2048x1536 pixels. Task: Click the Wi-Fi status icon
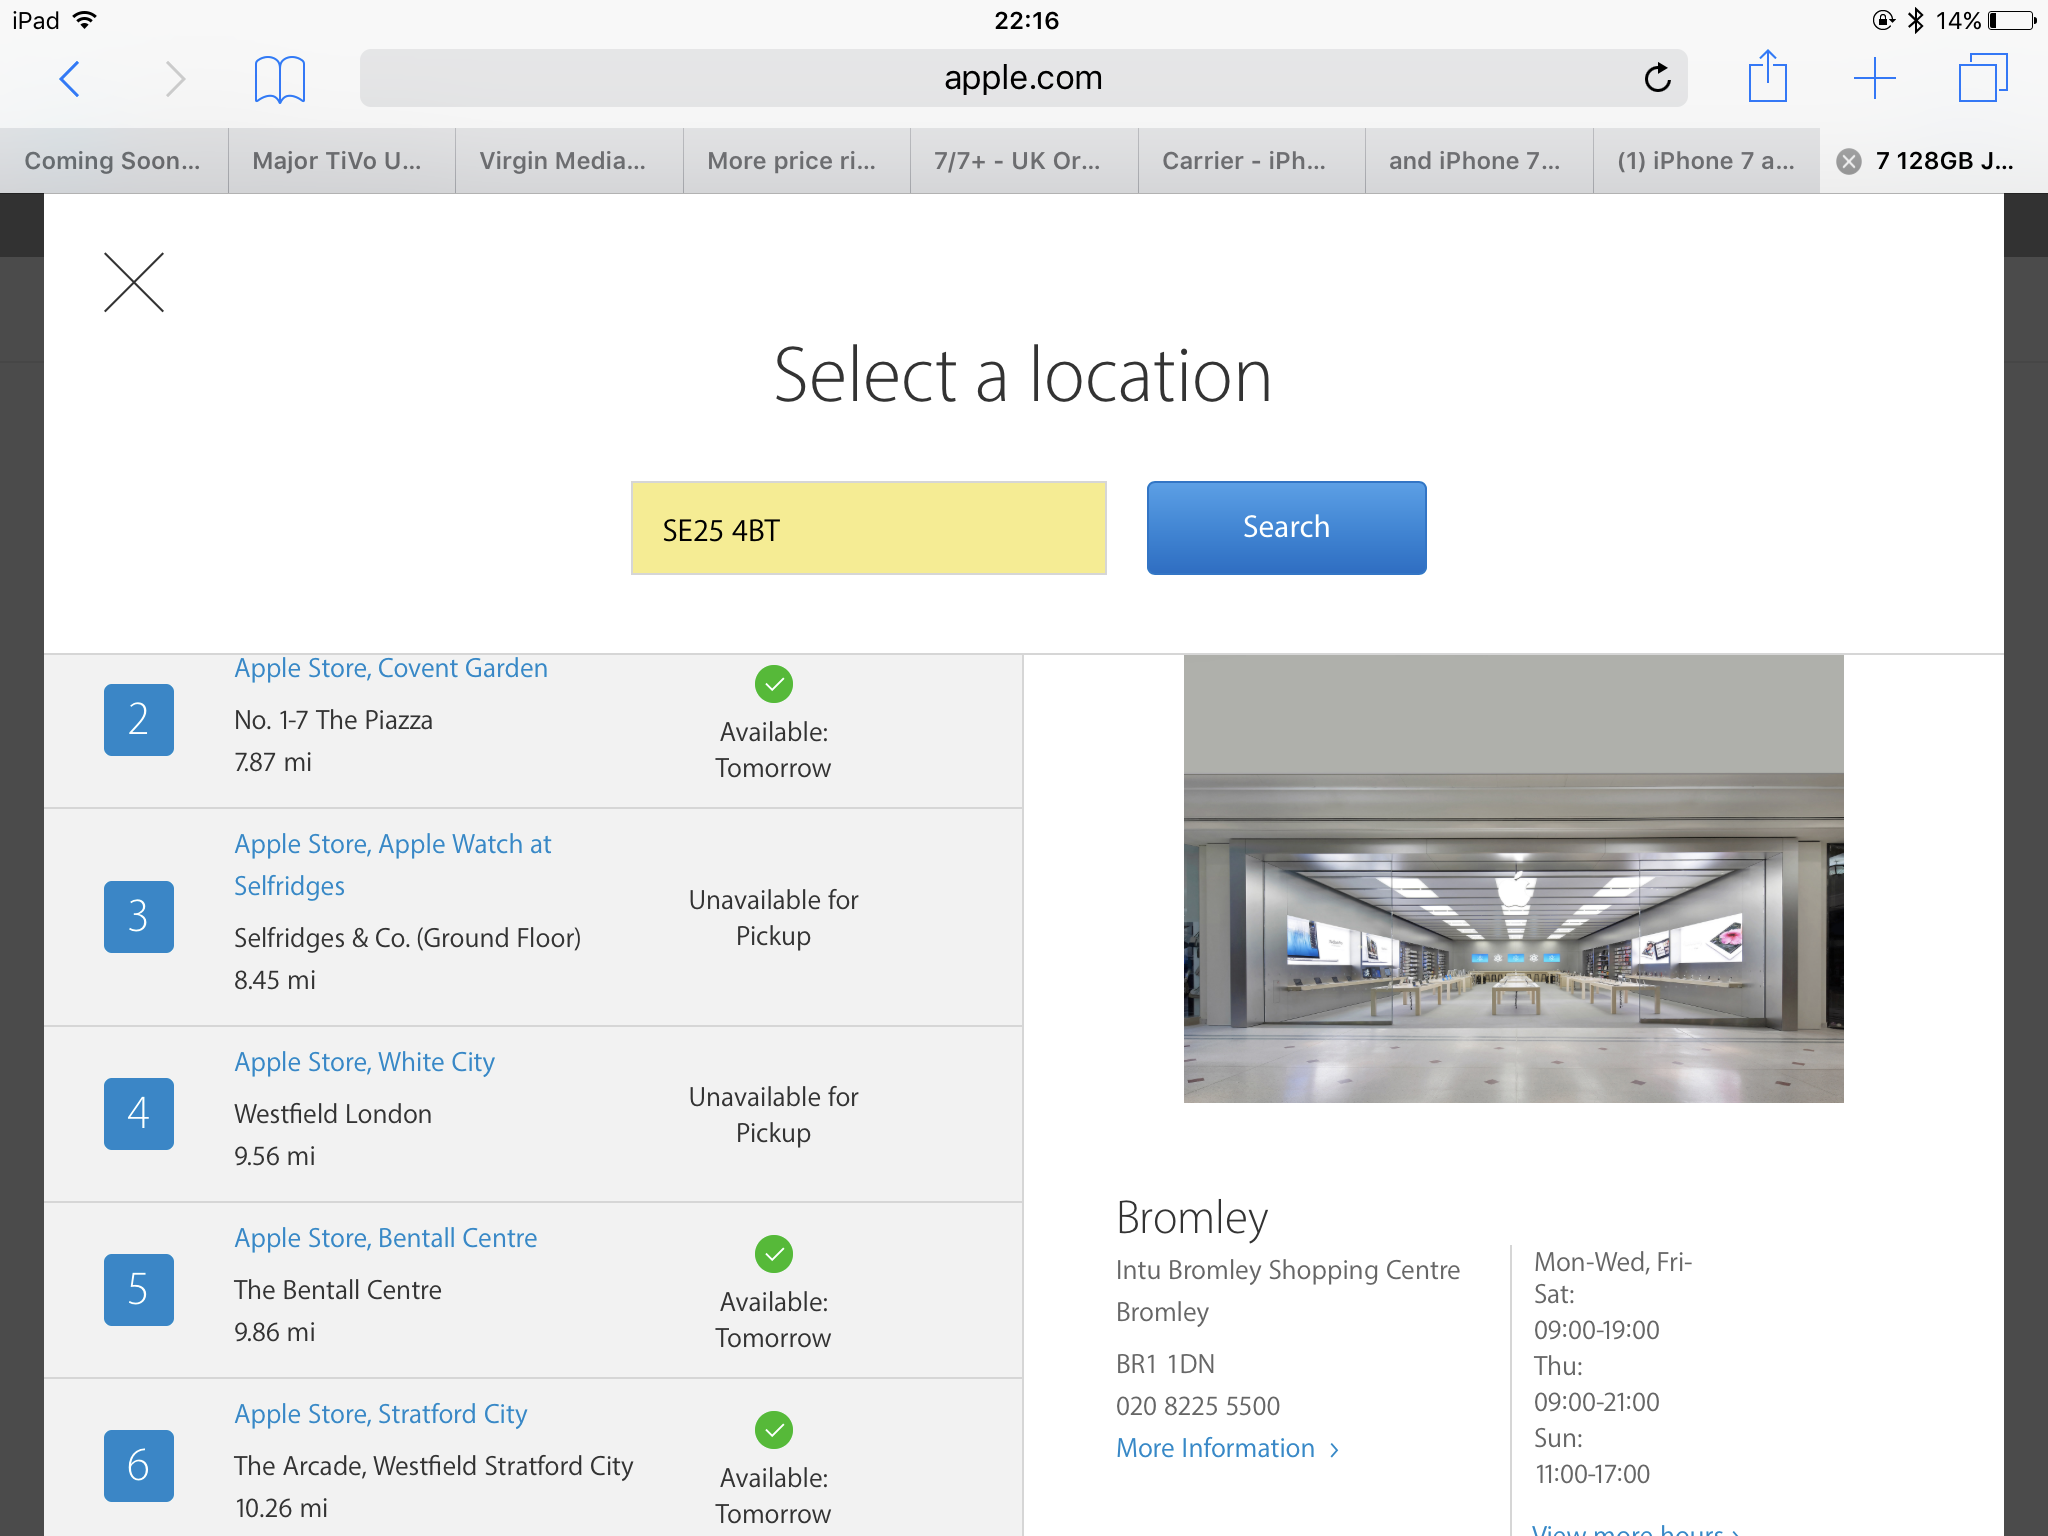coord(85,20)
